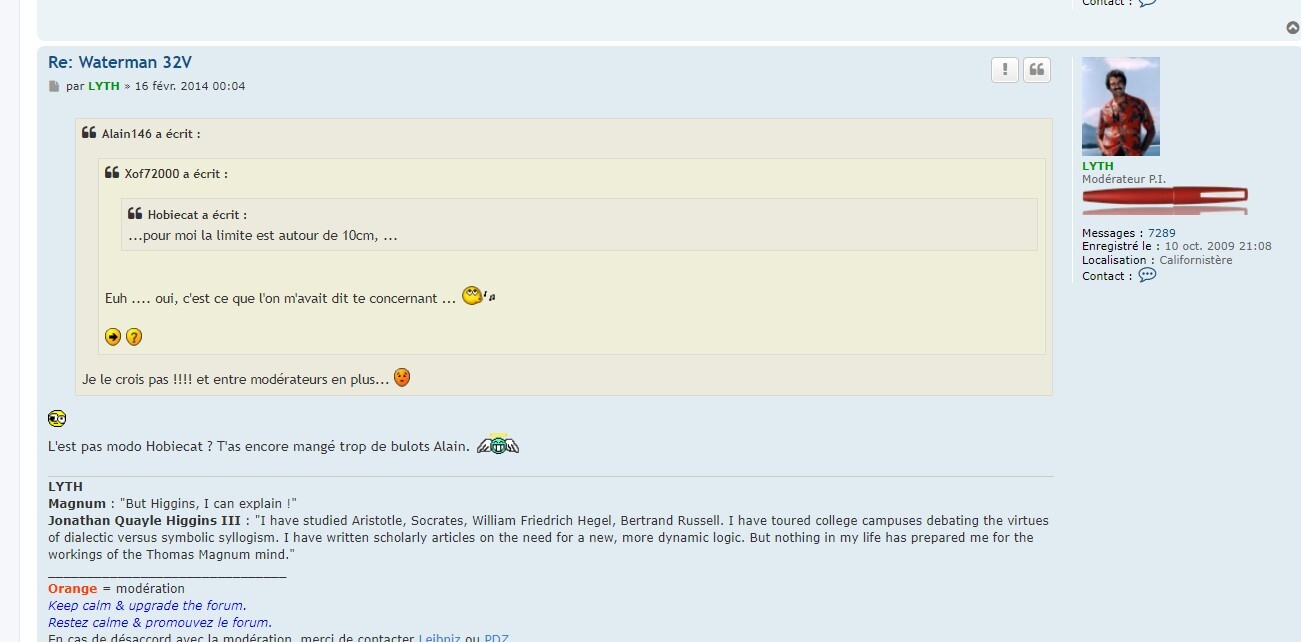
Task: Select the 'Hobiecat a écrit :' quote header
Action: (x=197, y=215)
